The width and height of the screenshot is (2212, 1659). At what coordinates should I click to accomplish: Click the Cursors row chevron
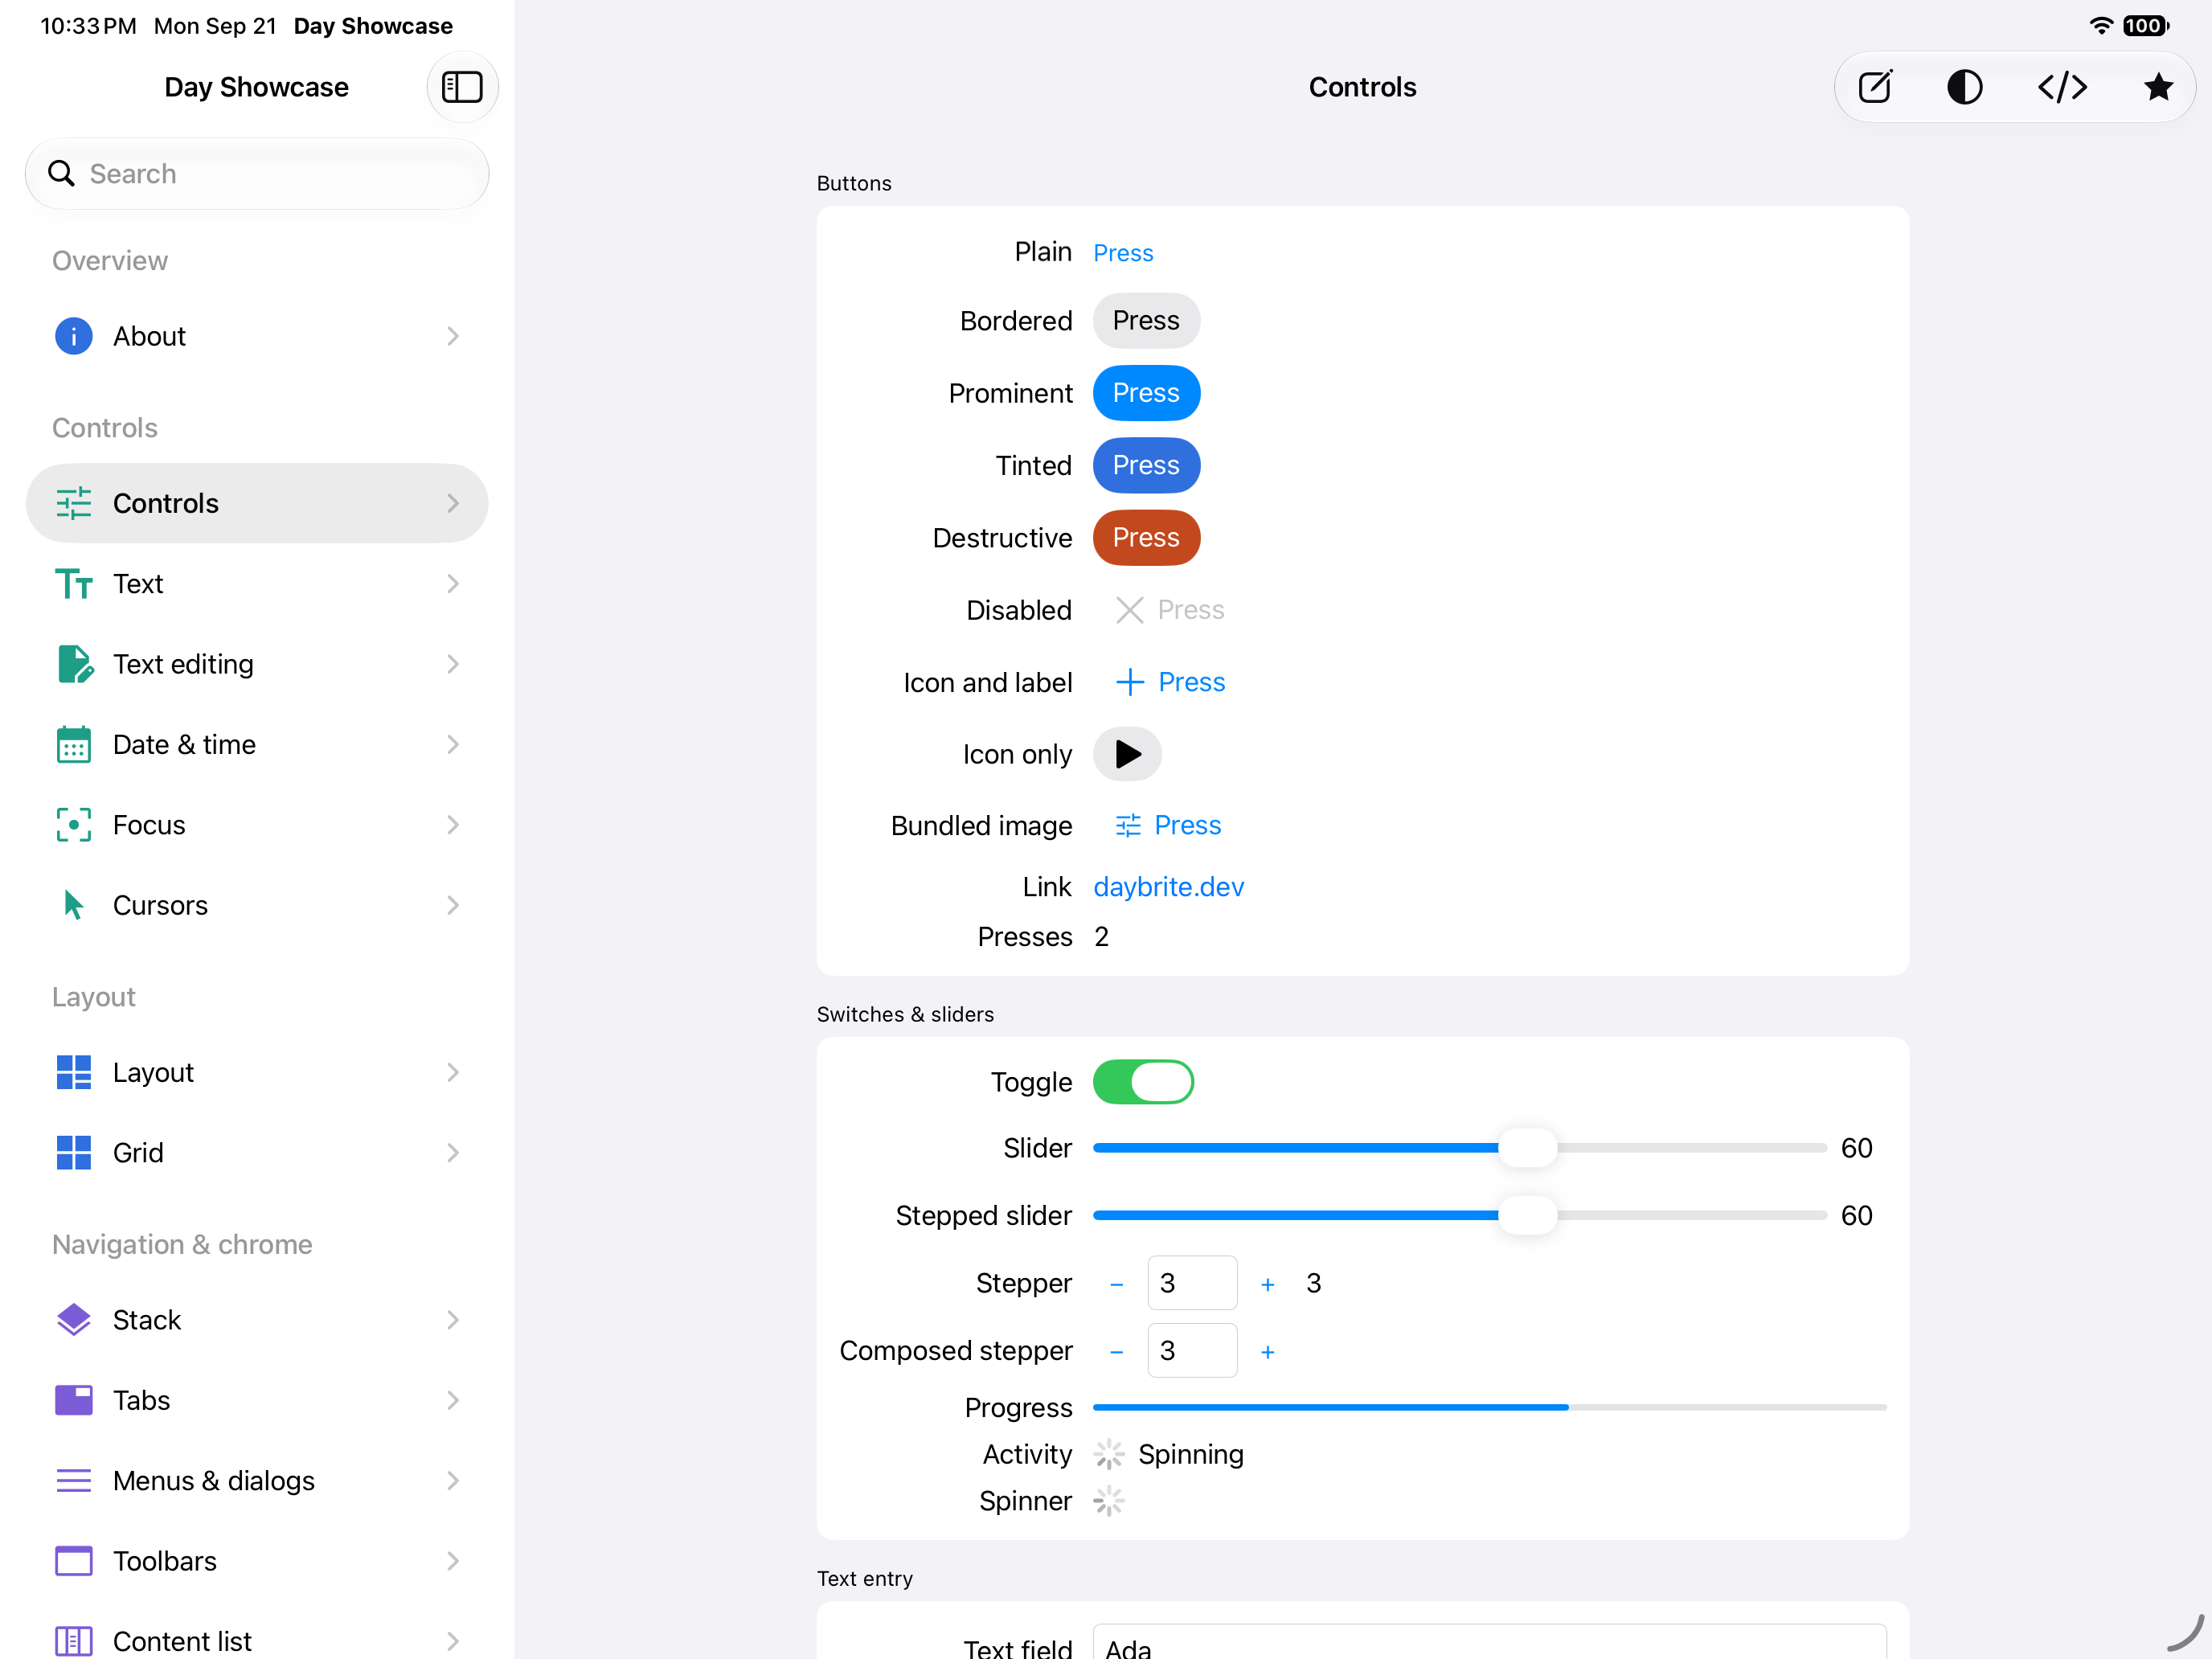point(453,905)
